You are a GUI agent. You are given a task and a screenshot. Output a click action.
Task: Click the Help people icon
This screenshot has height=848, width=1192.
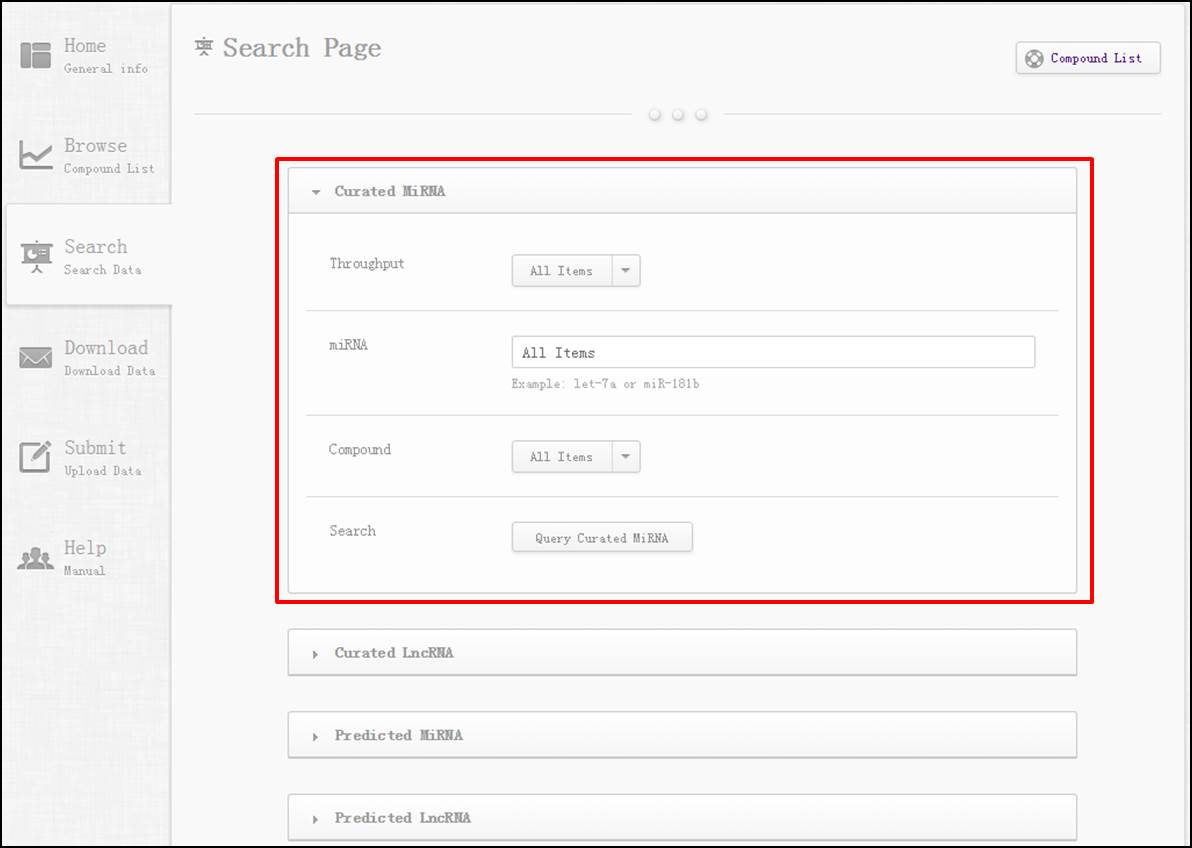click(x=36, y=558)
